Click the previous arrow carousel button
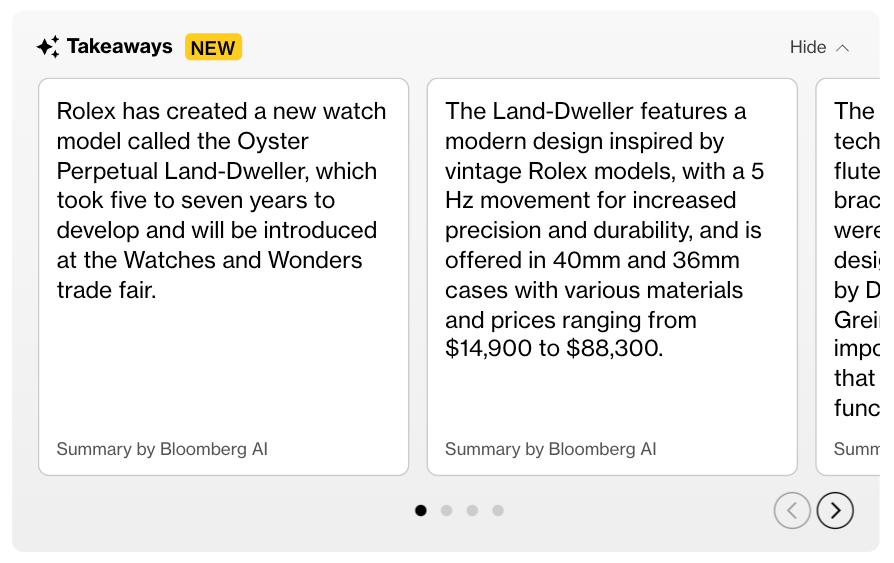This screenshot has width=894, height=563. [x=792, y=510]
